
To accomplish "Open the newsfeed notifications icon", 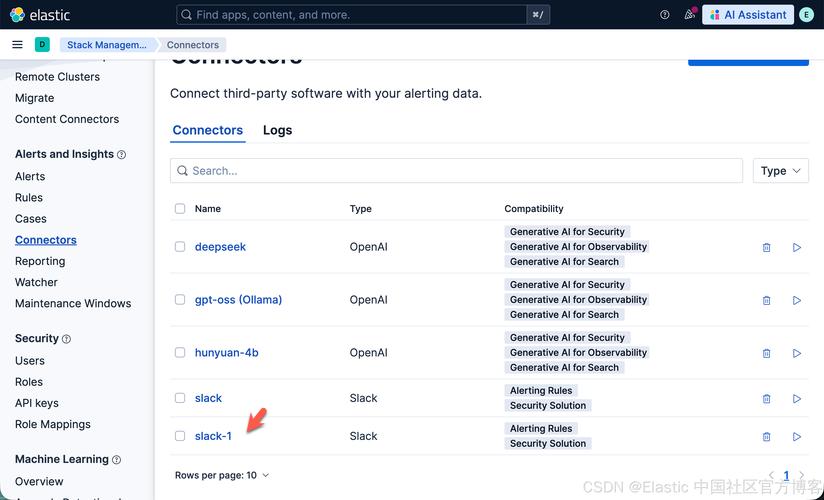I will pyautogui.click(x=690, y=15).
